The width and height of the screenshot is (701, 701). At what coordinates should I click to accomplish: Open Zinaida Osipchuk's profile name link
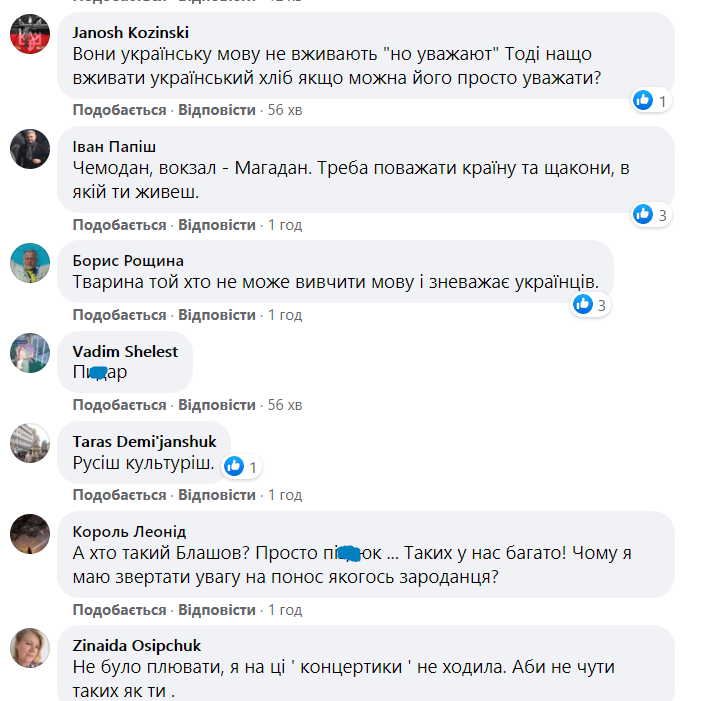137,645
